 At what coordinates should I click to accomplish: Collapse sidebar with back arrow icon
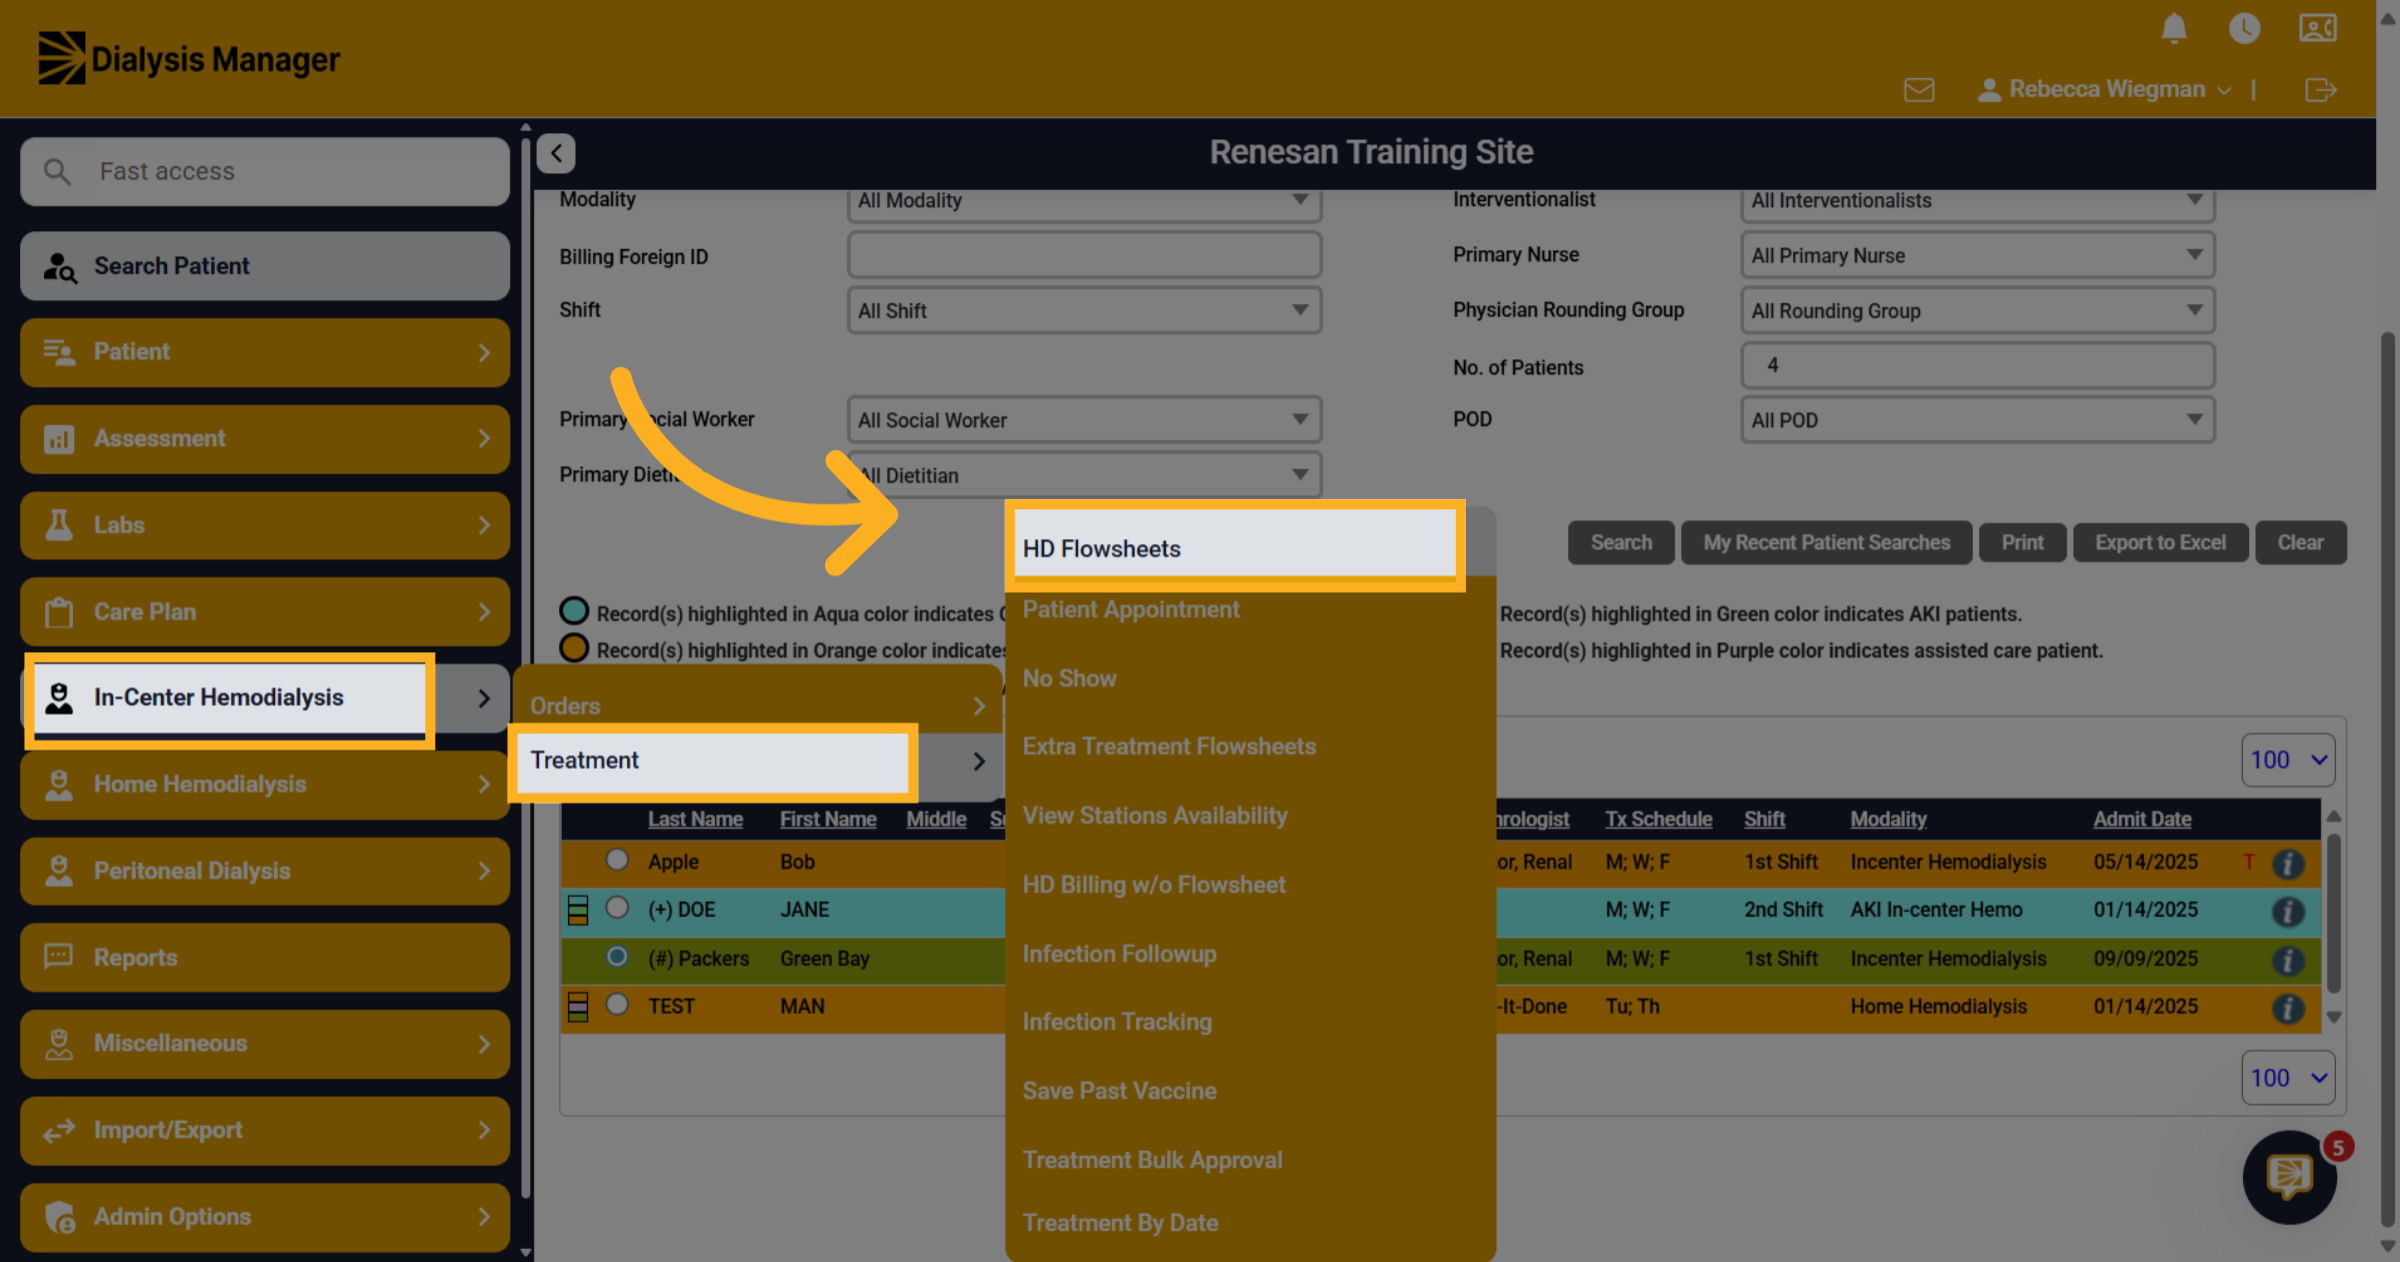[556, 153]
